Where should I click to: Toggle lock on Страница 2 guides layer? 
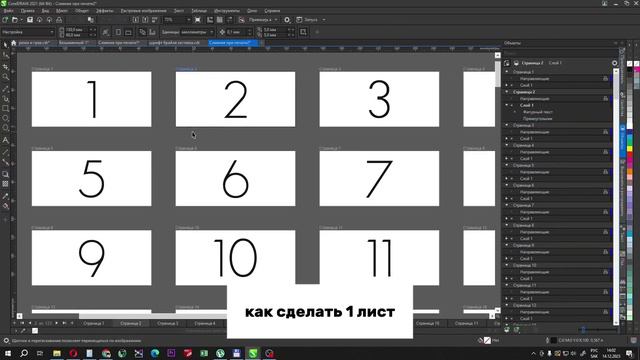click(605, 98)
